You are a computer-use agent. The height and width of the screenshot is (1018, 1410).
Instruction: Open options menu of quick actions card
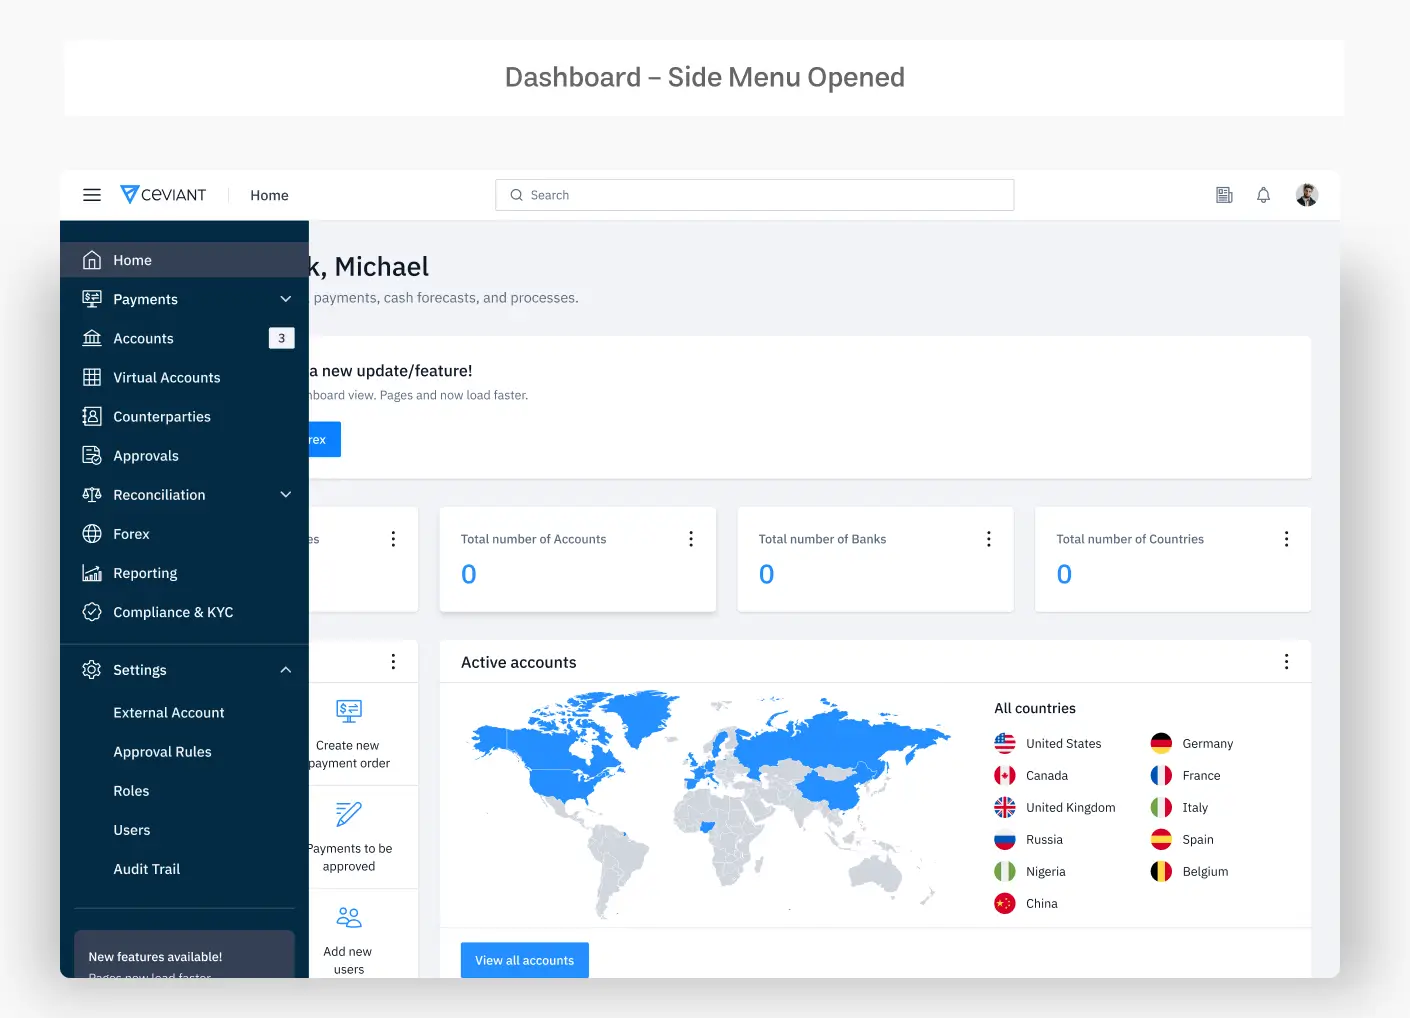click(393, 662)
